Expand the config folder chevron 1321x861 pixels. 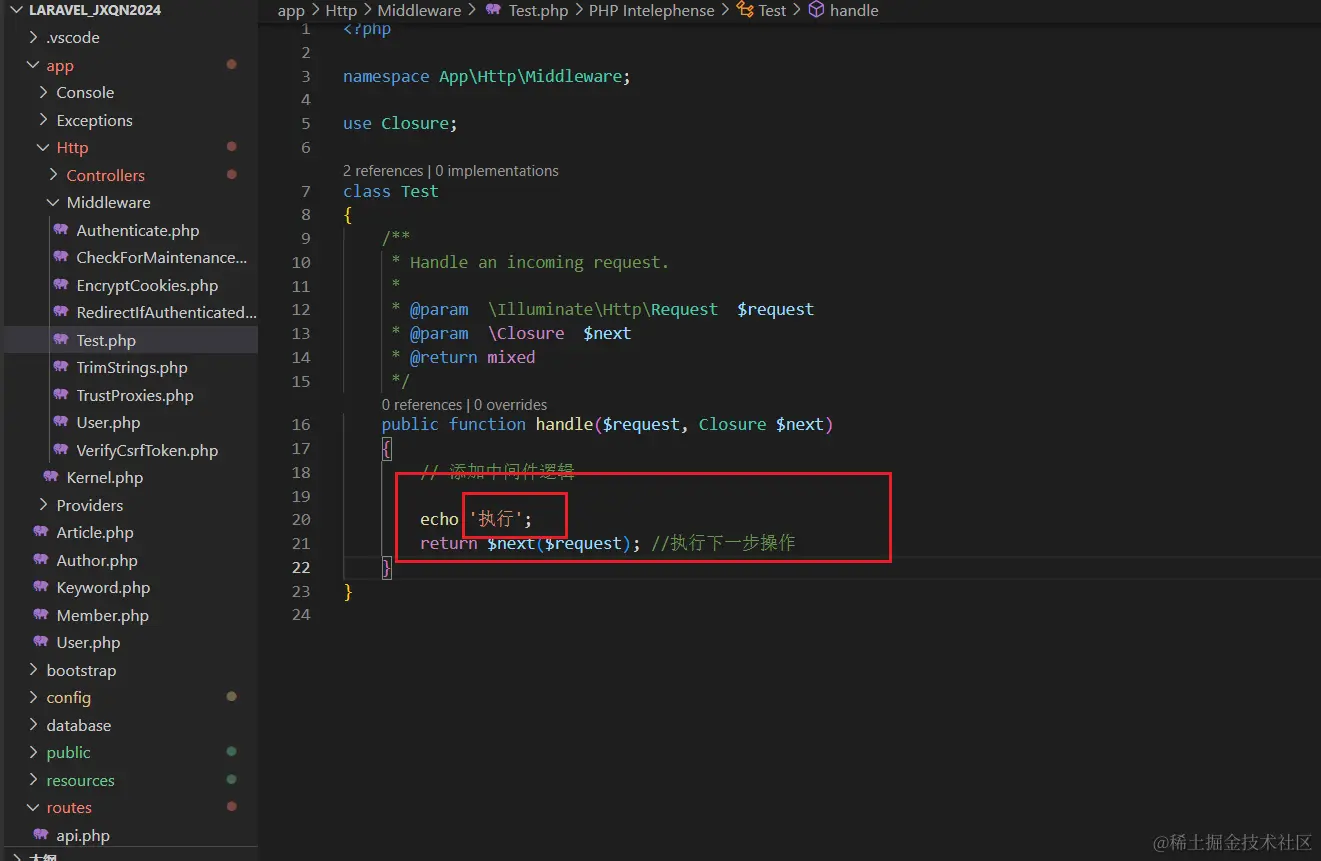coord(34,697)
